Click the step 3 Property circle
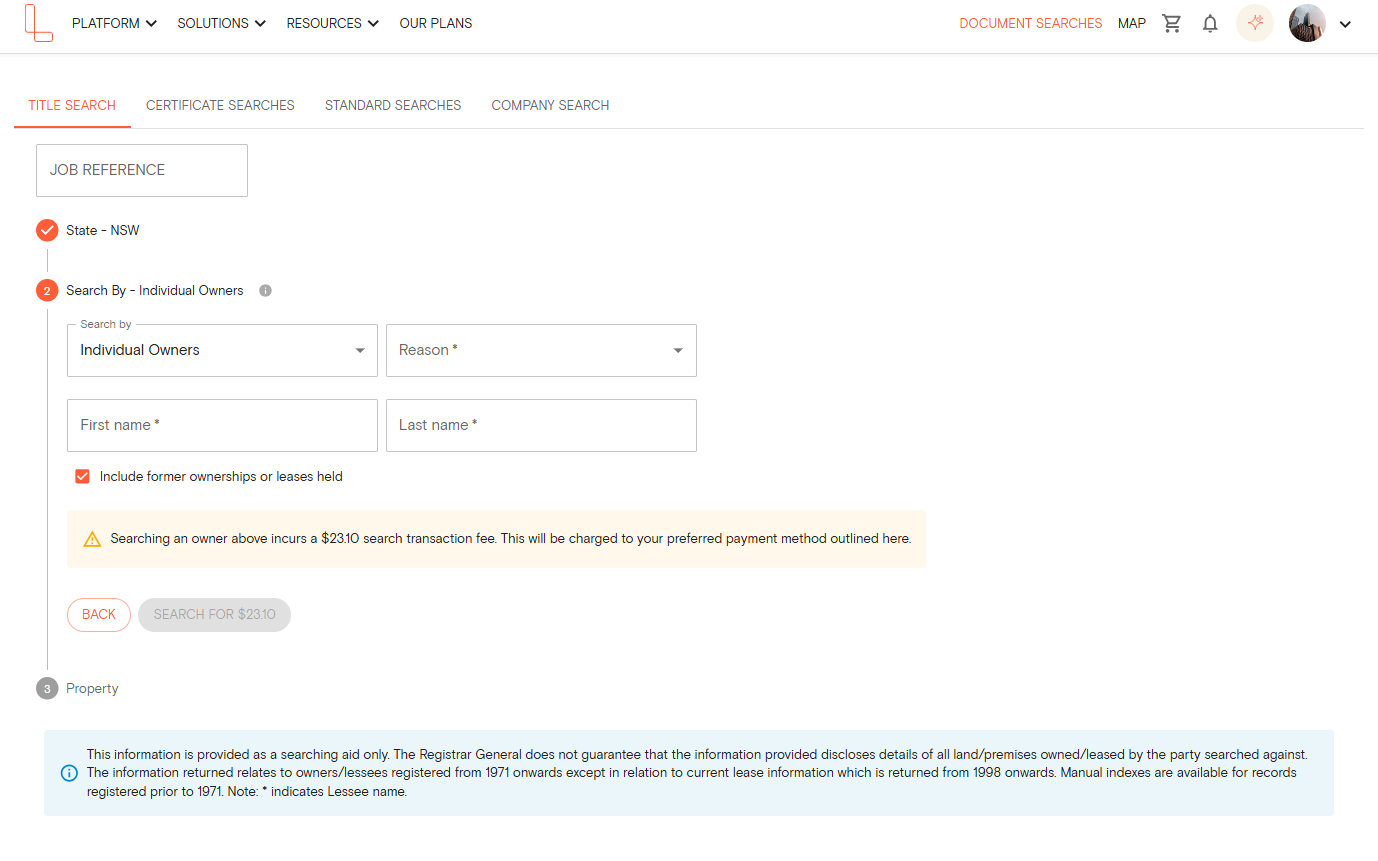 click(x=47, y=689)
